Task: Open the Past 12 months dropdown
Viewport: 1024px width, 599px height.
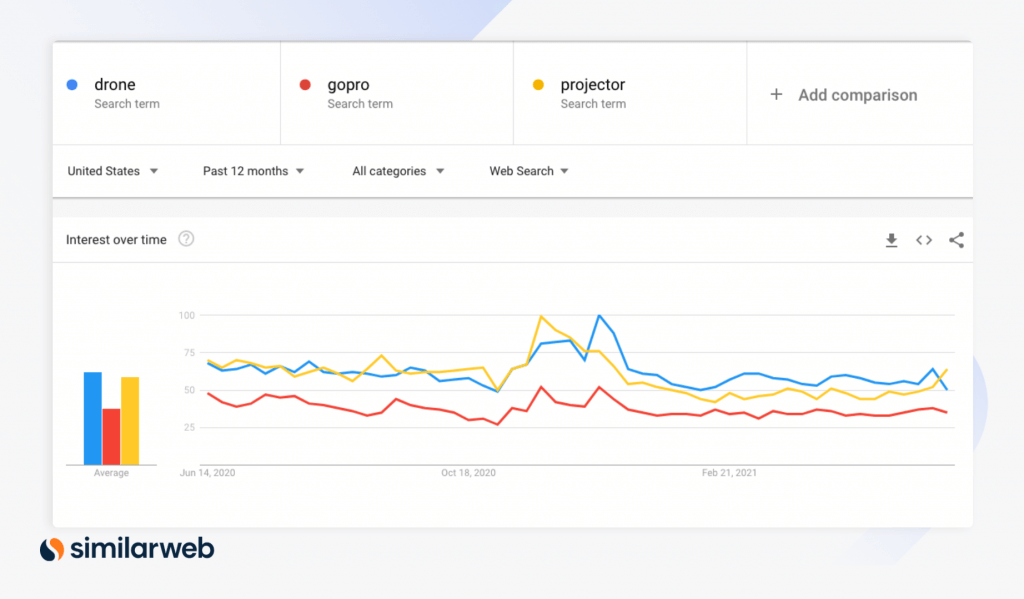Action: [253, 171]
